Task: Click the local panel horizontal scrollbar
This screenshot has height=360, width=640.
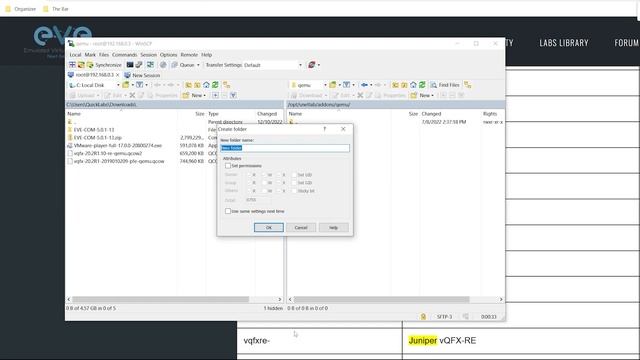Action: point(160,299)
